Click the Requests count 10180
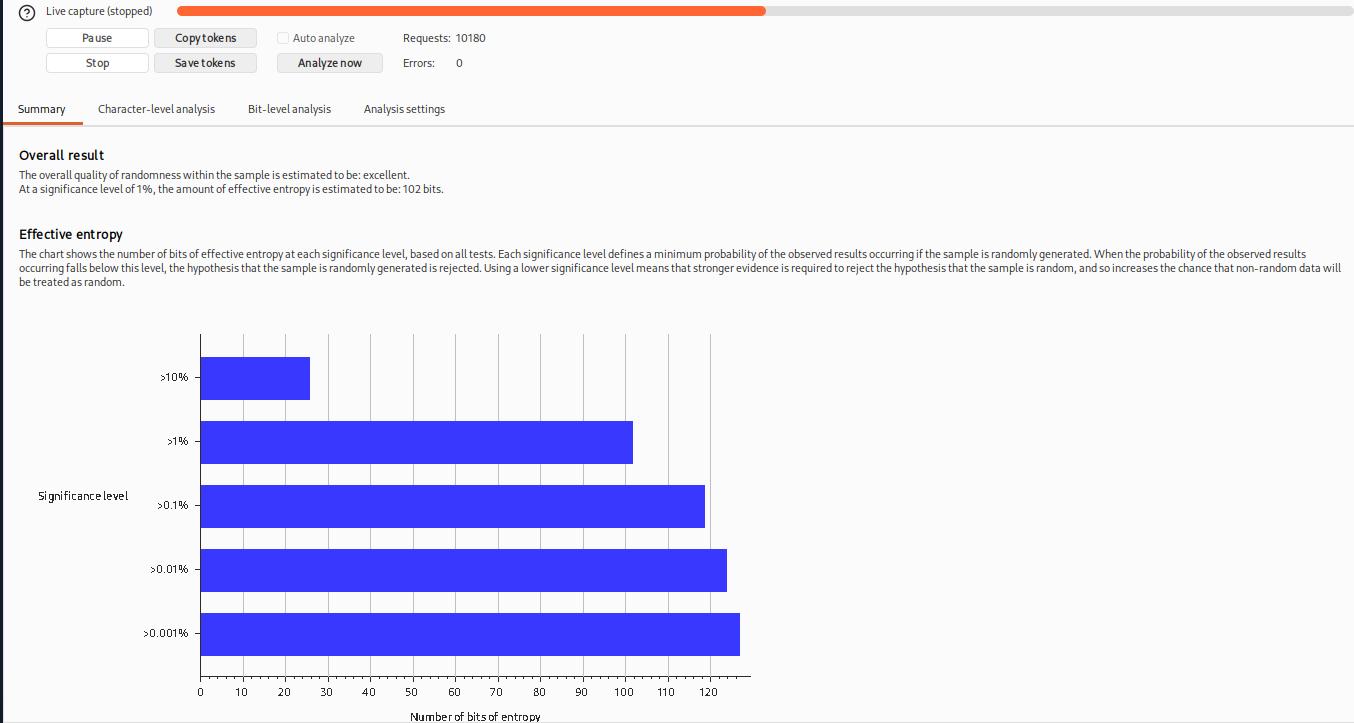Viewport: 1354px width, 723px height. click(470, 38)
